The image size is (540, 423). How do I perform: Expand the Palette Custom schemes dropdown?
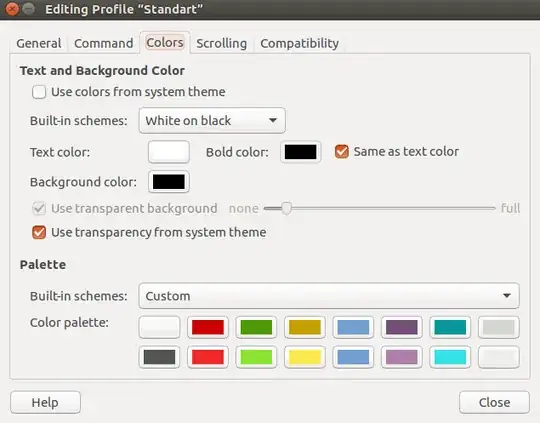329,296
